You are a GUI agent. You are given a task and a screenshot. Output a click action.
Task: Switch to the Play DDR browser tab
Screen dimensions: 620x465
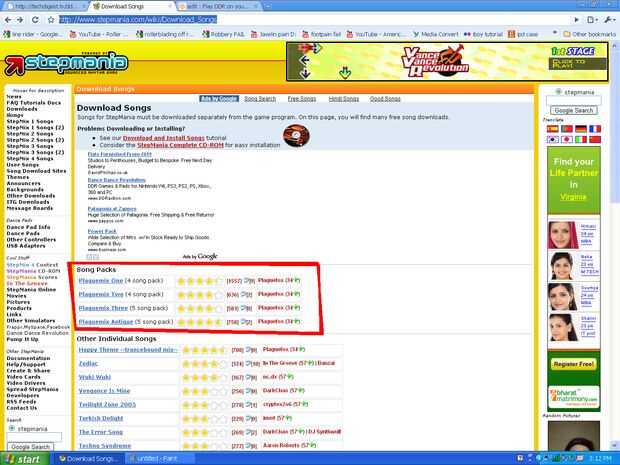click(x=218, y=6)
